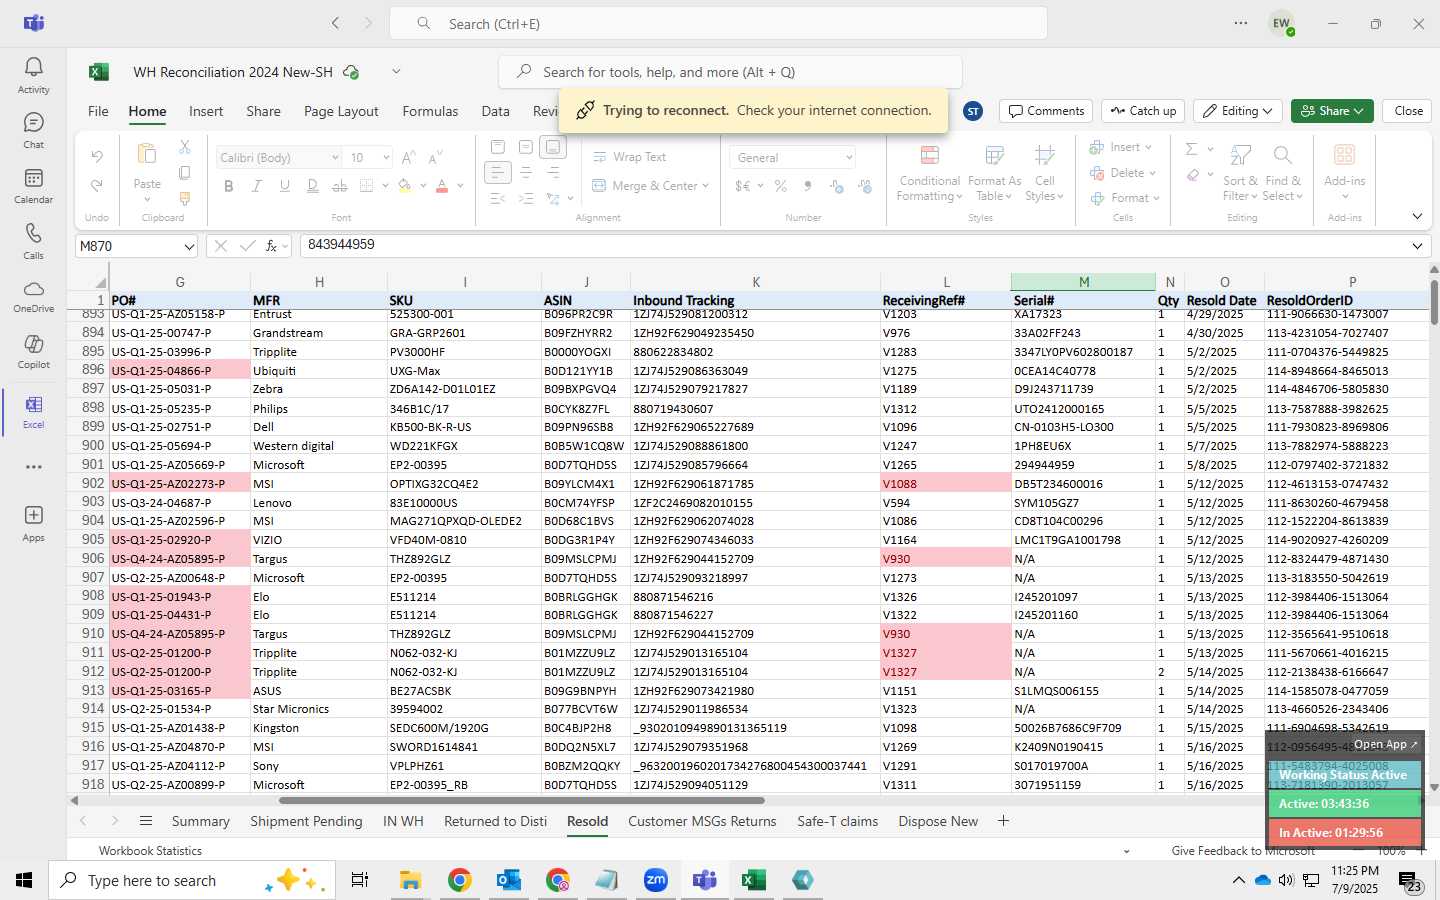
Task: Open File Explorer from the taskbar
Action: click(411, 880)
